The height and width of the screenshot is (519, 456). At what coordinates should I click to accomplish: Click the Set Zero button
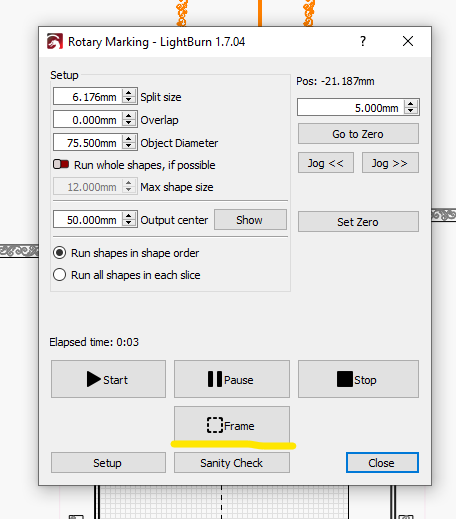click(358, 221)
